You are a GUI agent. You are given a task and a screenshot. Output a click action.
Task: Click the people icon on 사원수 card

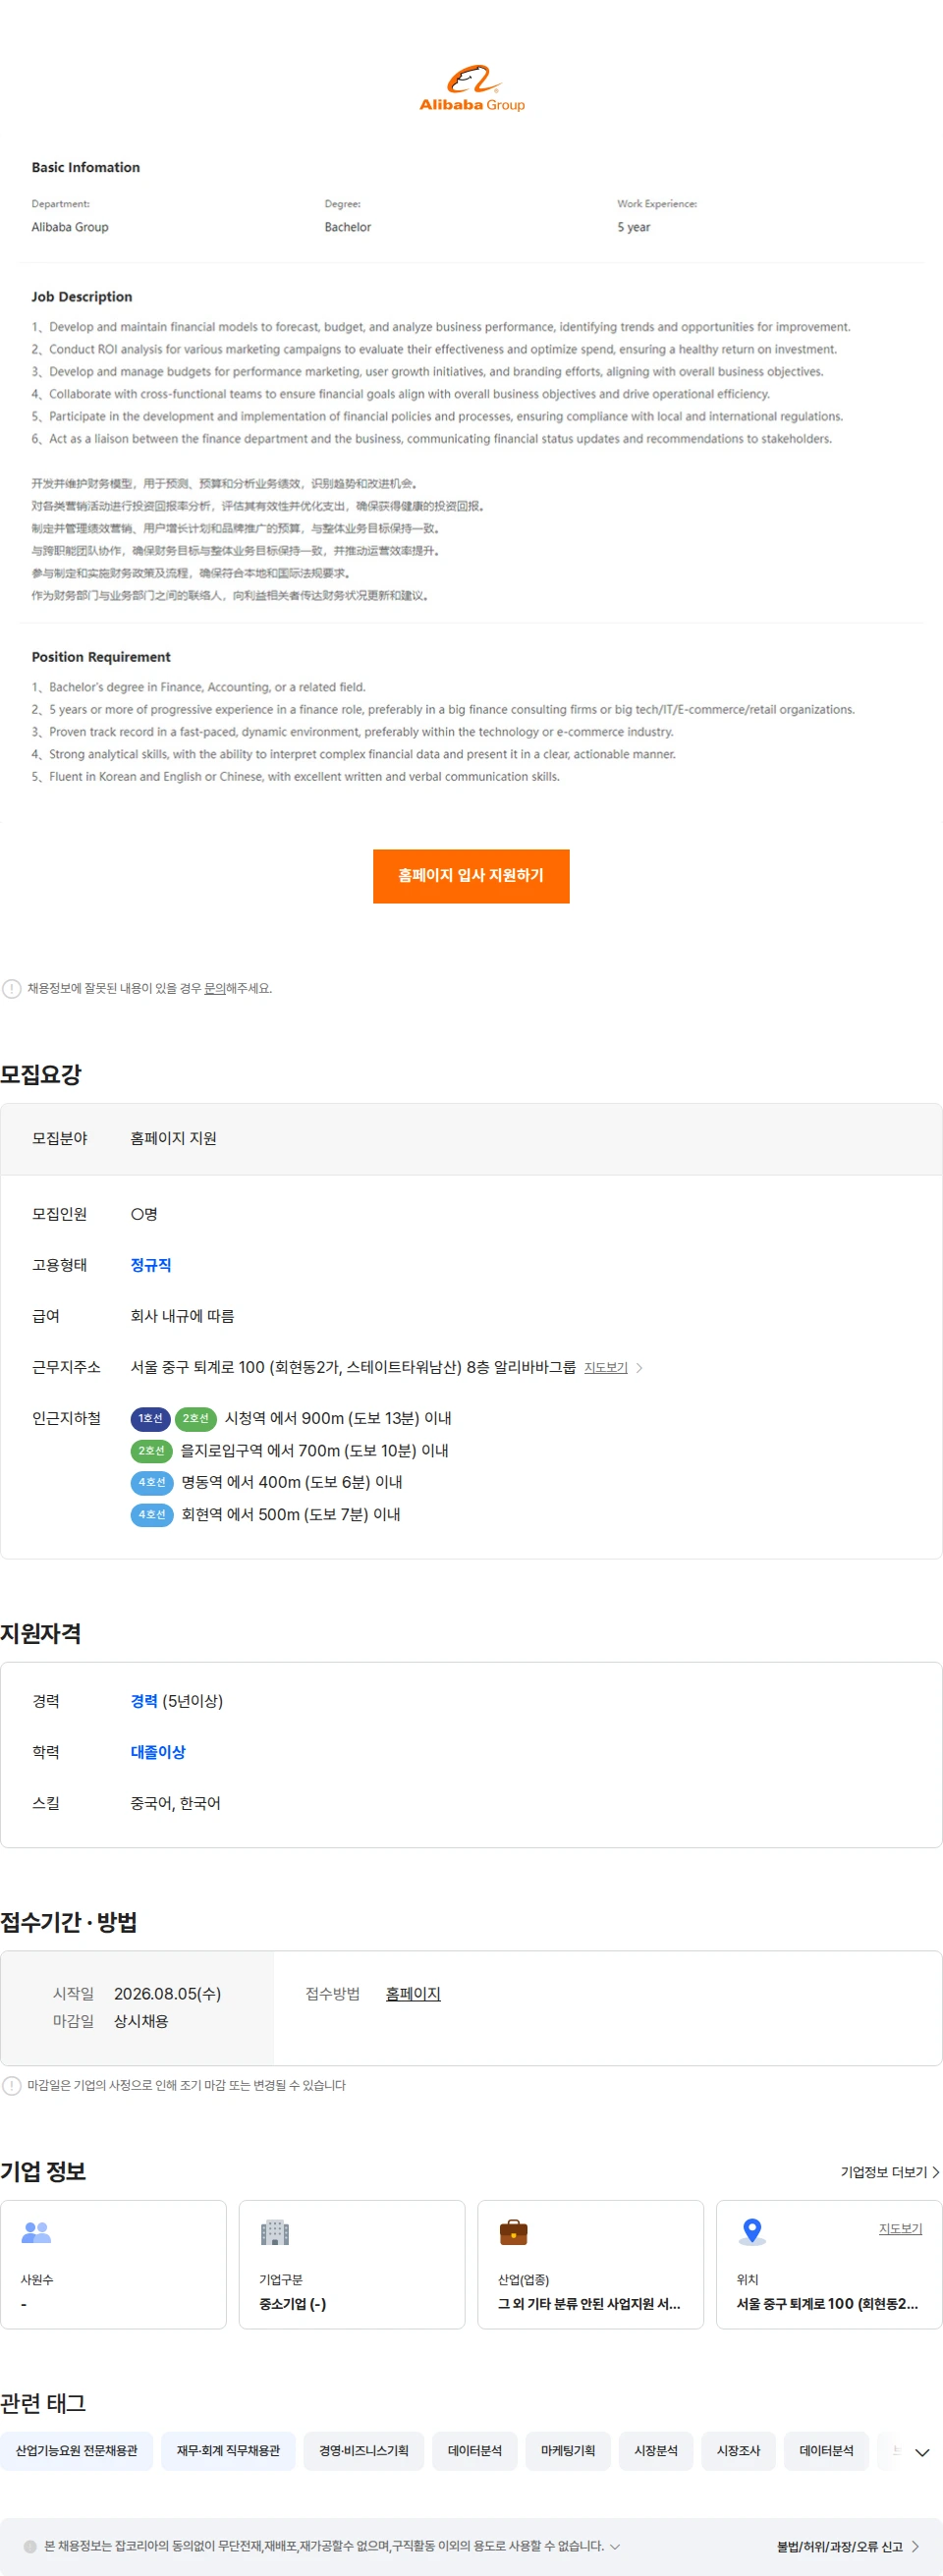pyautogui.click(x=36, y=2231)
